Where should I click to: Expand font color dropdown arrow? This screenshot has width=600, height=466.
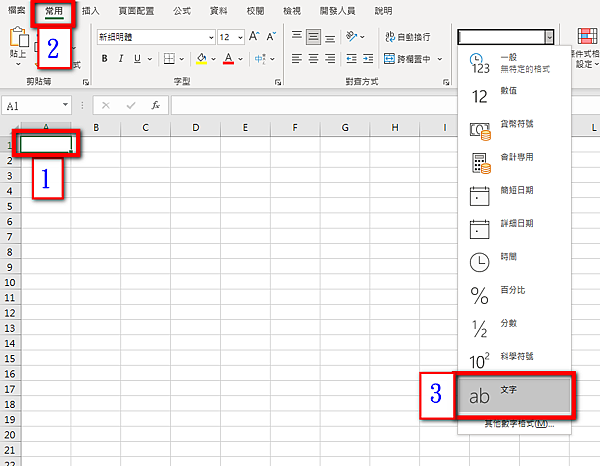[x=240, y=59]
